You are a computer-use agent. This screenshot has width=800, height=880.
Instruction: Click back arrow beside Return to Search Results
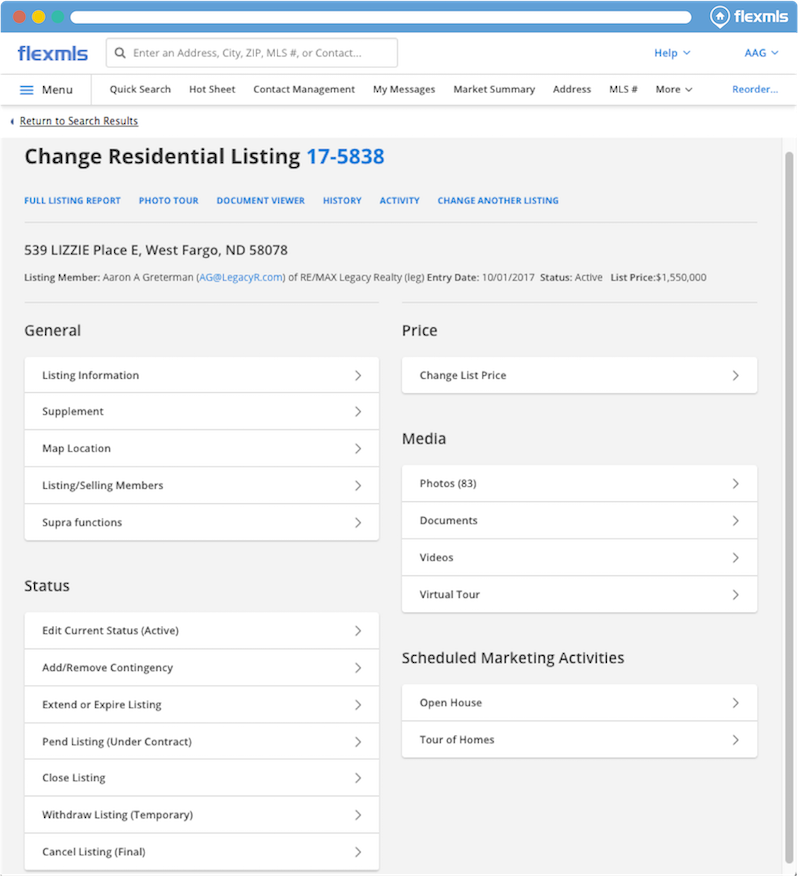(12, 121)
